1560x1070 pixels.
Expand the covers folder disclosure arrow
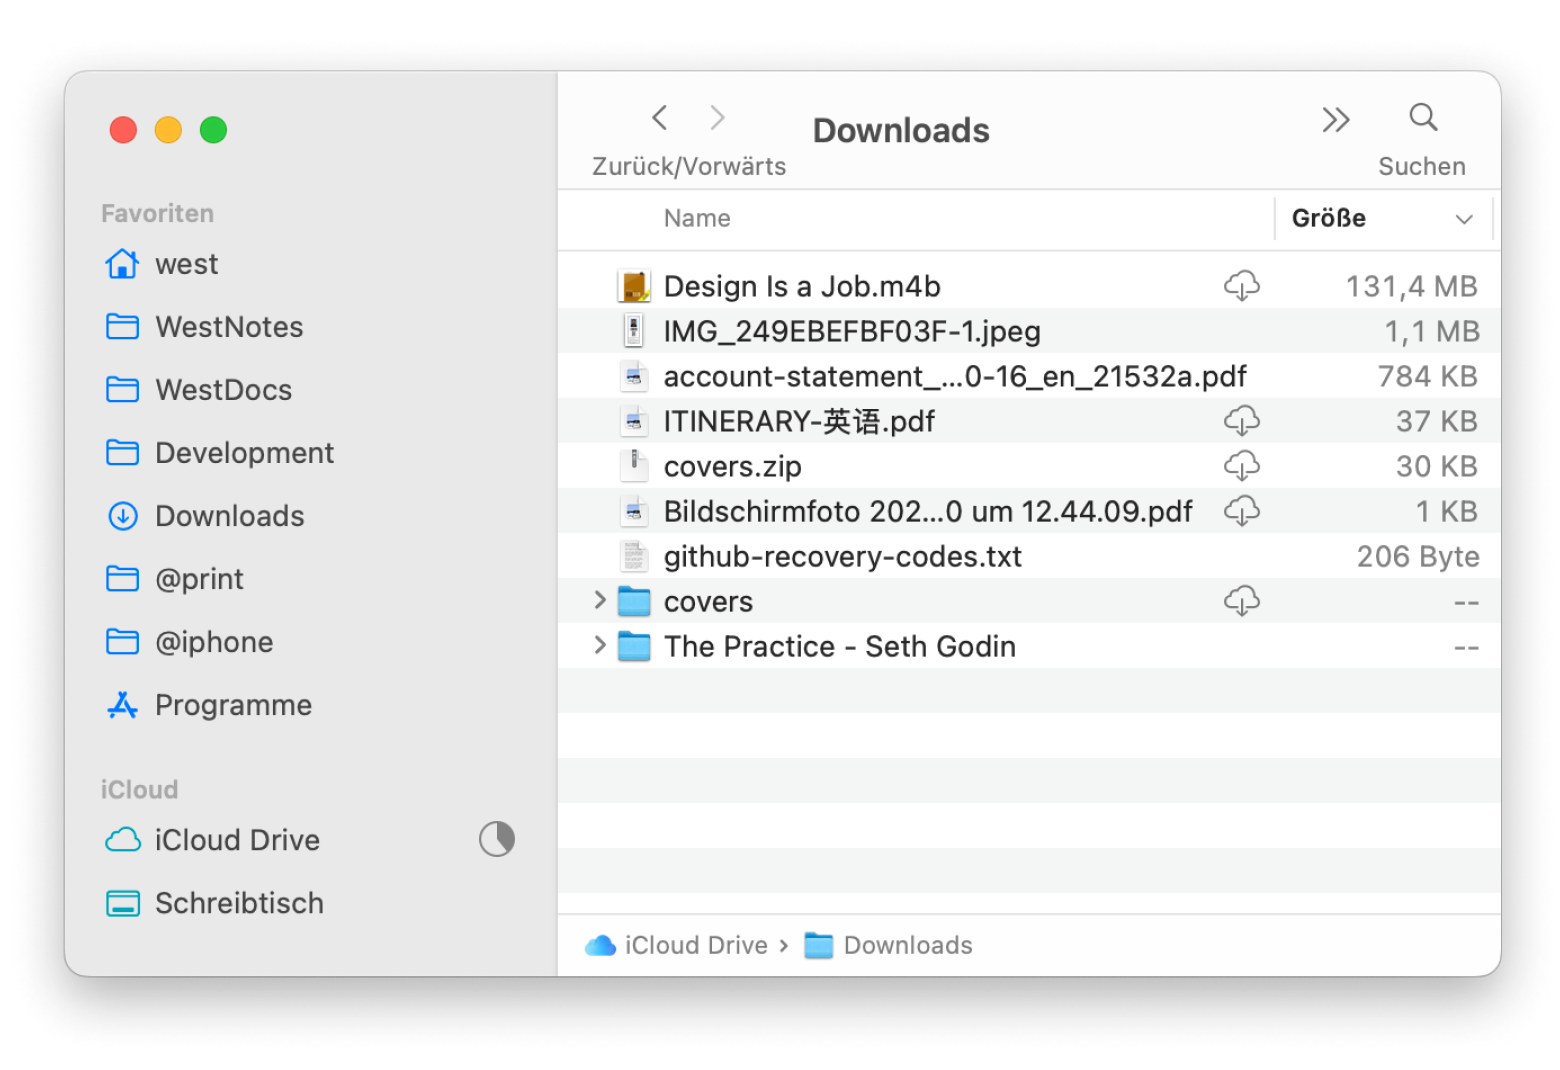[x=600, y=600]
